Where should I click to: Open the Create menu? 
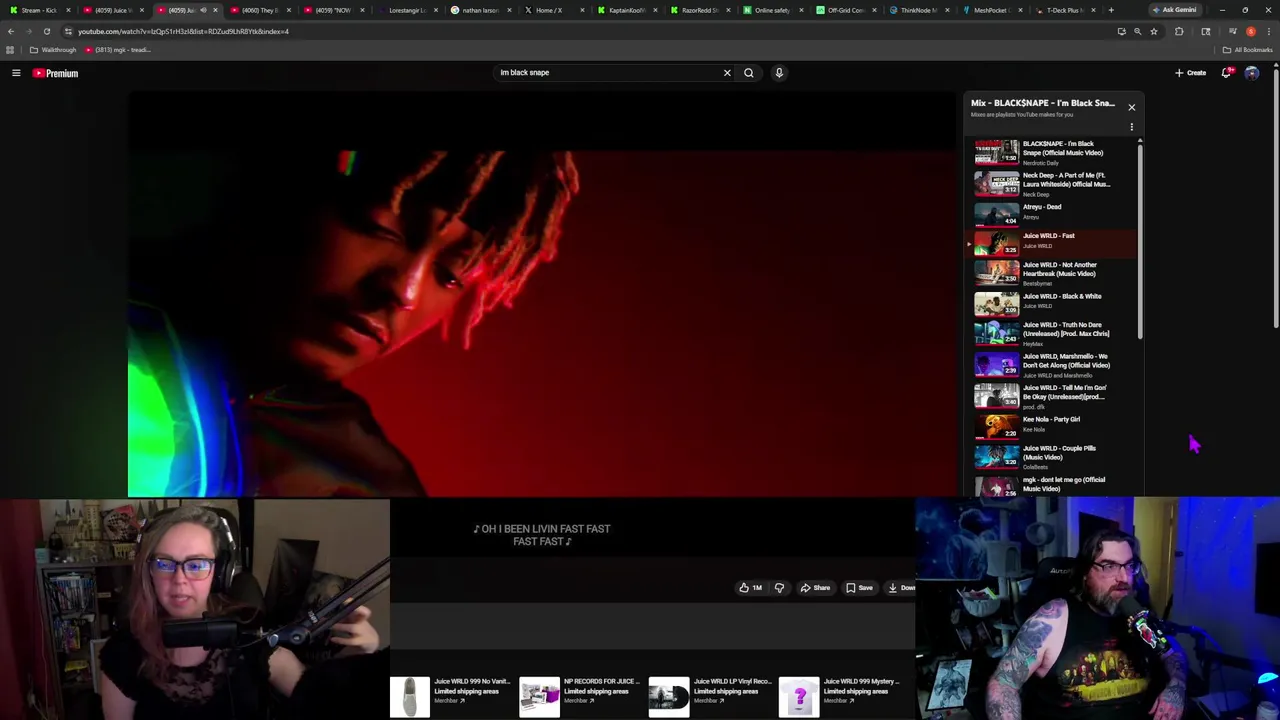(x=1190, y=73)
